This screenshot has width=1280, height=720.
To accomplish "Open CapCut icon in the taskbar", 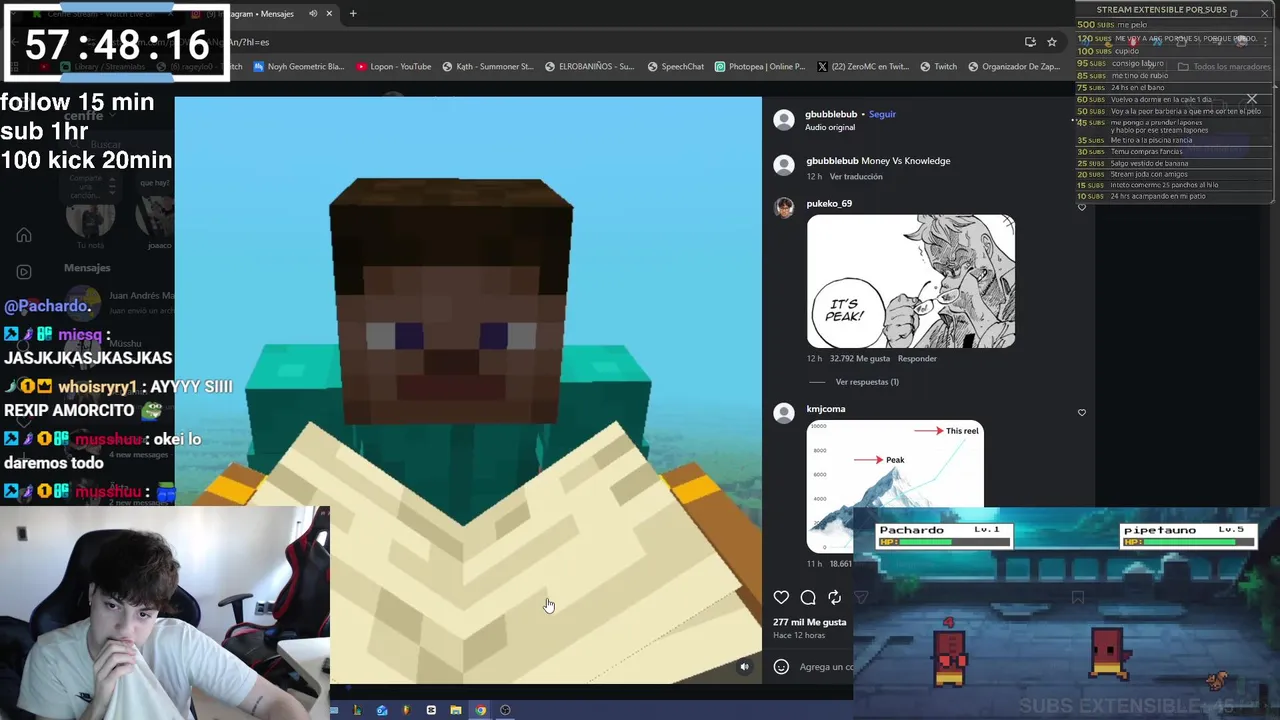I will pos(431,710).
